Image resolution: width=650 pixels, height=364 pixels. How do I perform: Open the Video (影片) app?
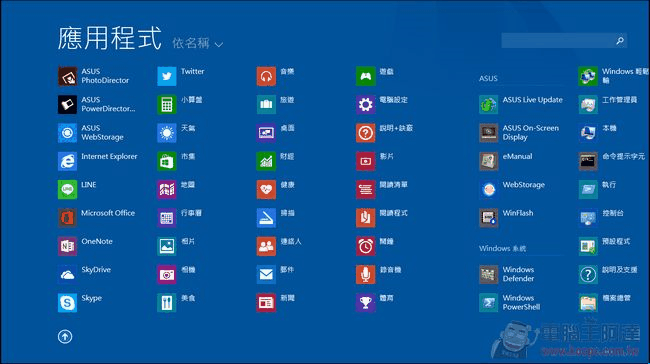375,161
